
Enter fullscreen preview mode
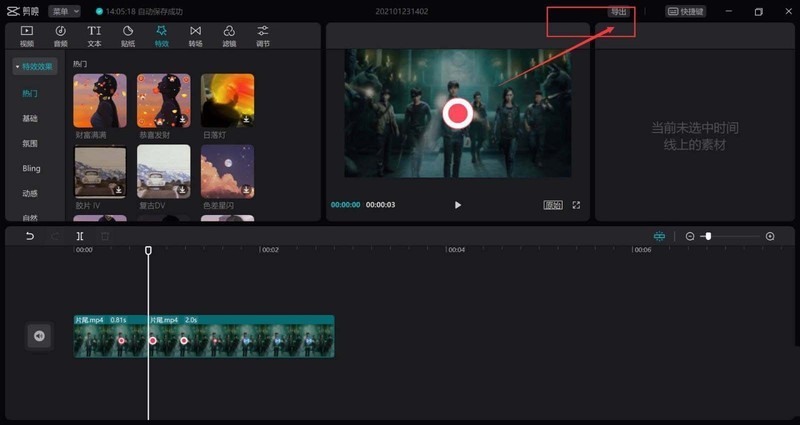coord(576,205)
